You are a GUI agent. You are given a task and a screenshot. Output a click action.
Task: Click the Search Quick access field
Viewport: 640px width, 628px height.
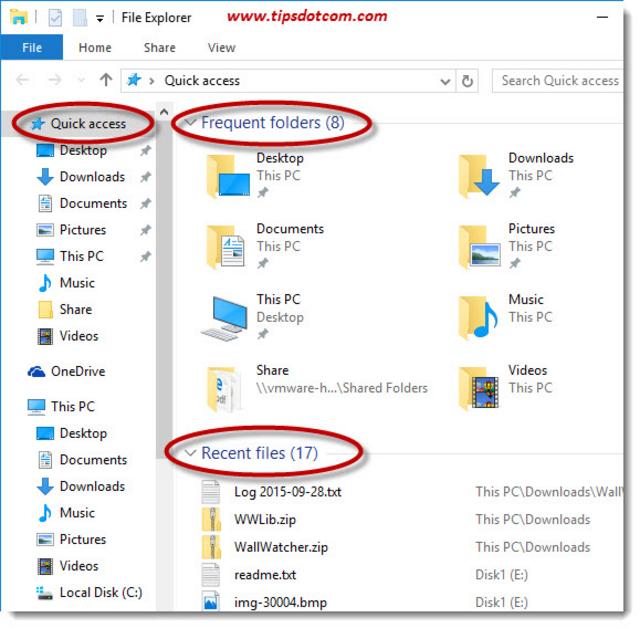(558, 81)
